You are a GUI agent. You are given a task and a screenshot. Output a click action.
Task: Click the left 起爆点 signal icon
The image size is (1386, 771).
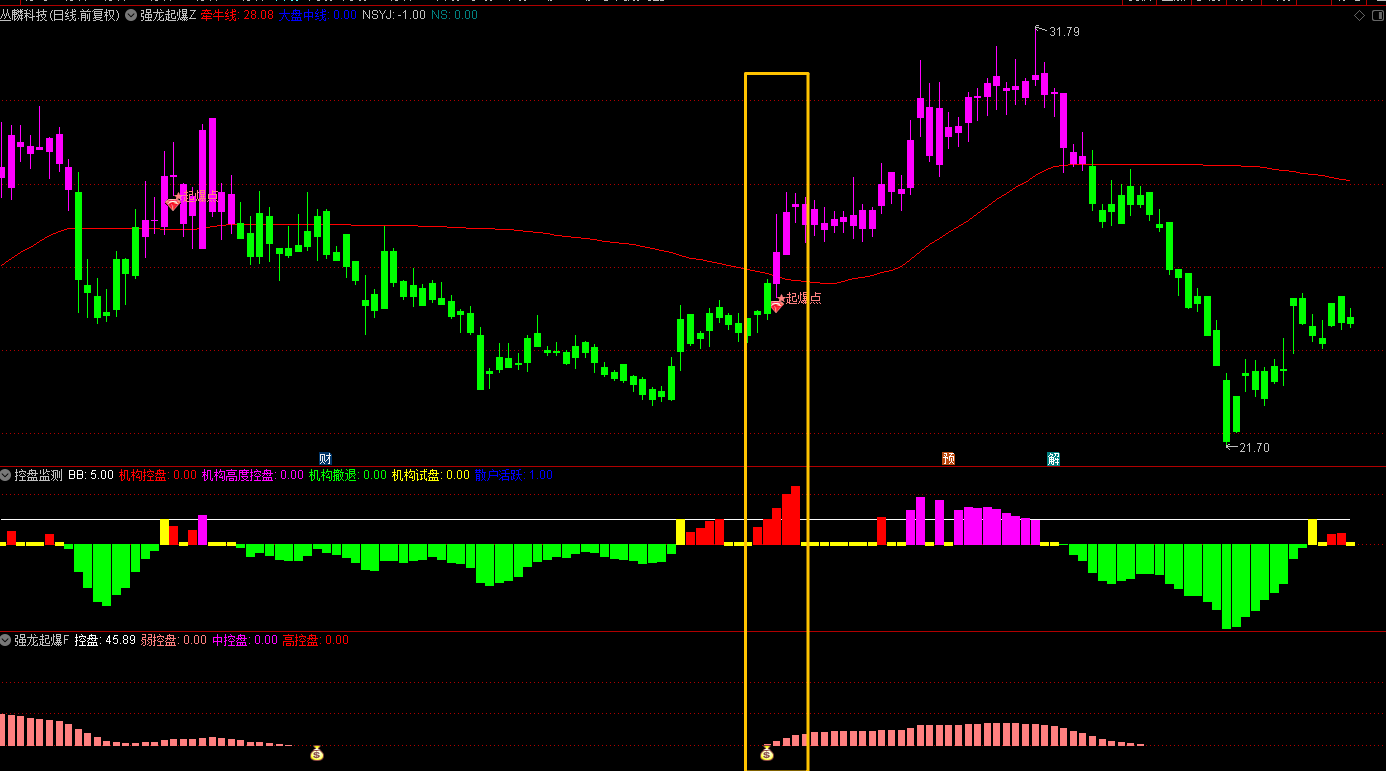point(173,203)
